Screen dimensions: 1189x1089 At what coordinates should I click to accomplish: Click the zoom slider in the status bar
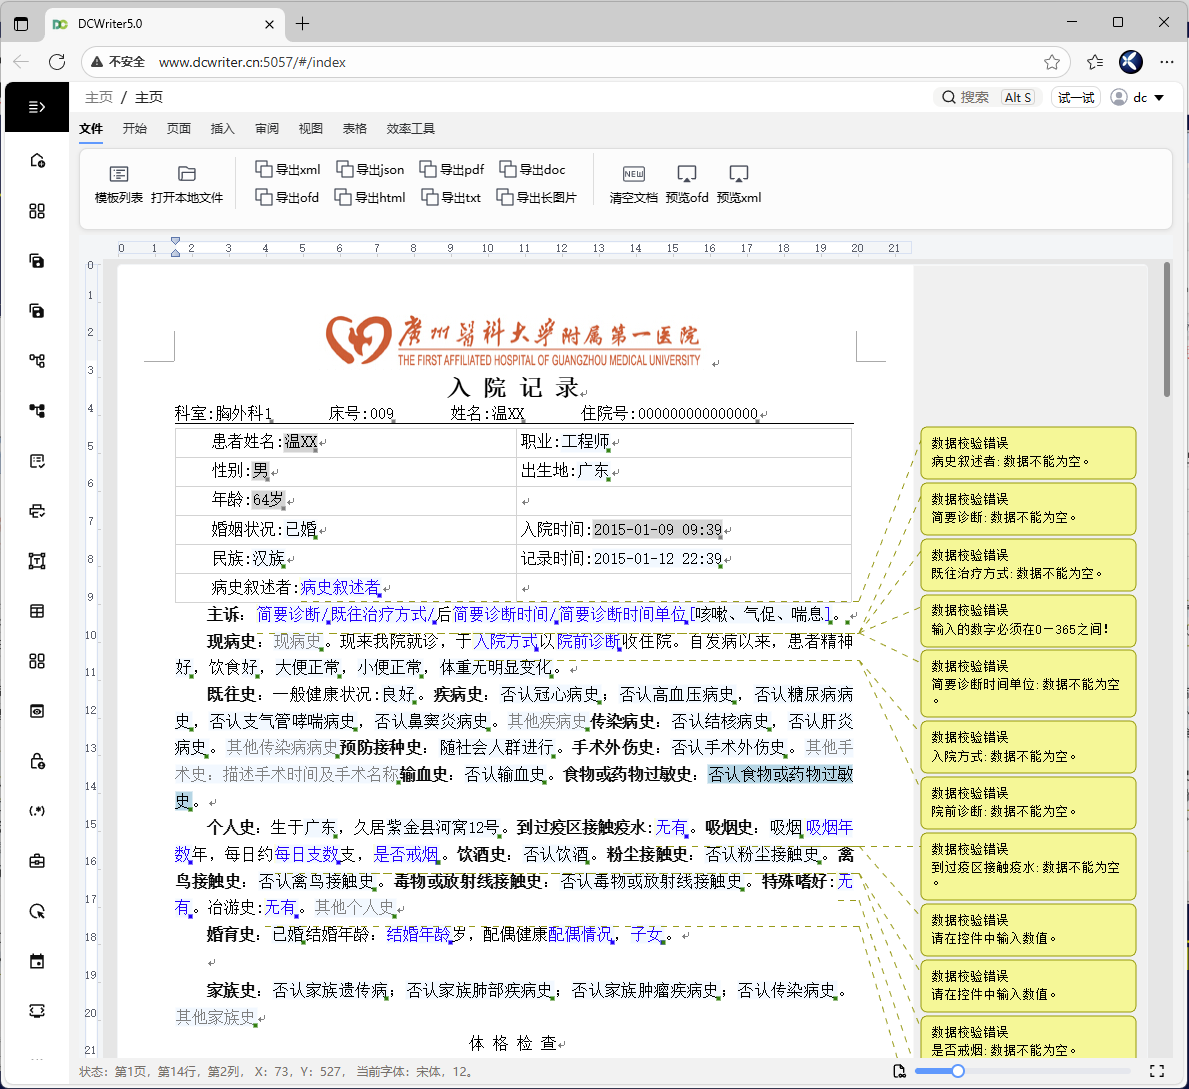tap(957, 1071)
